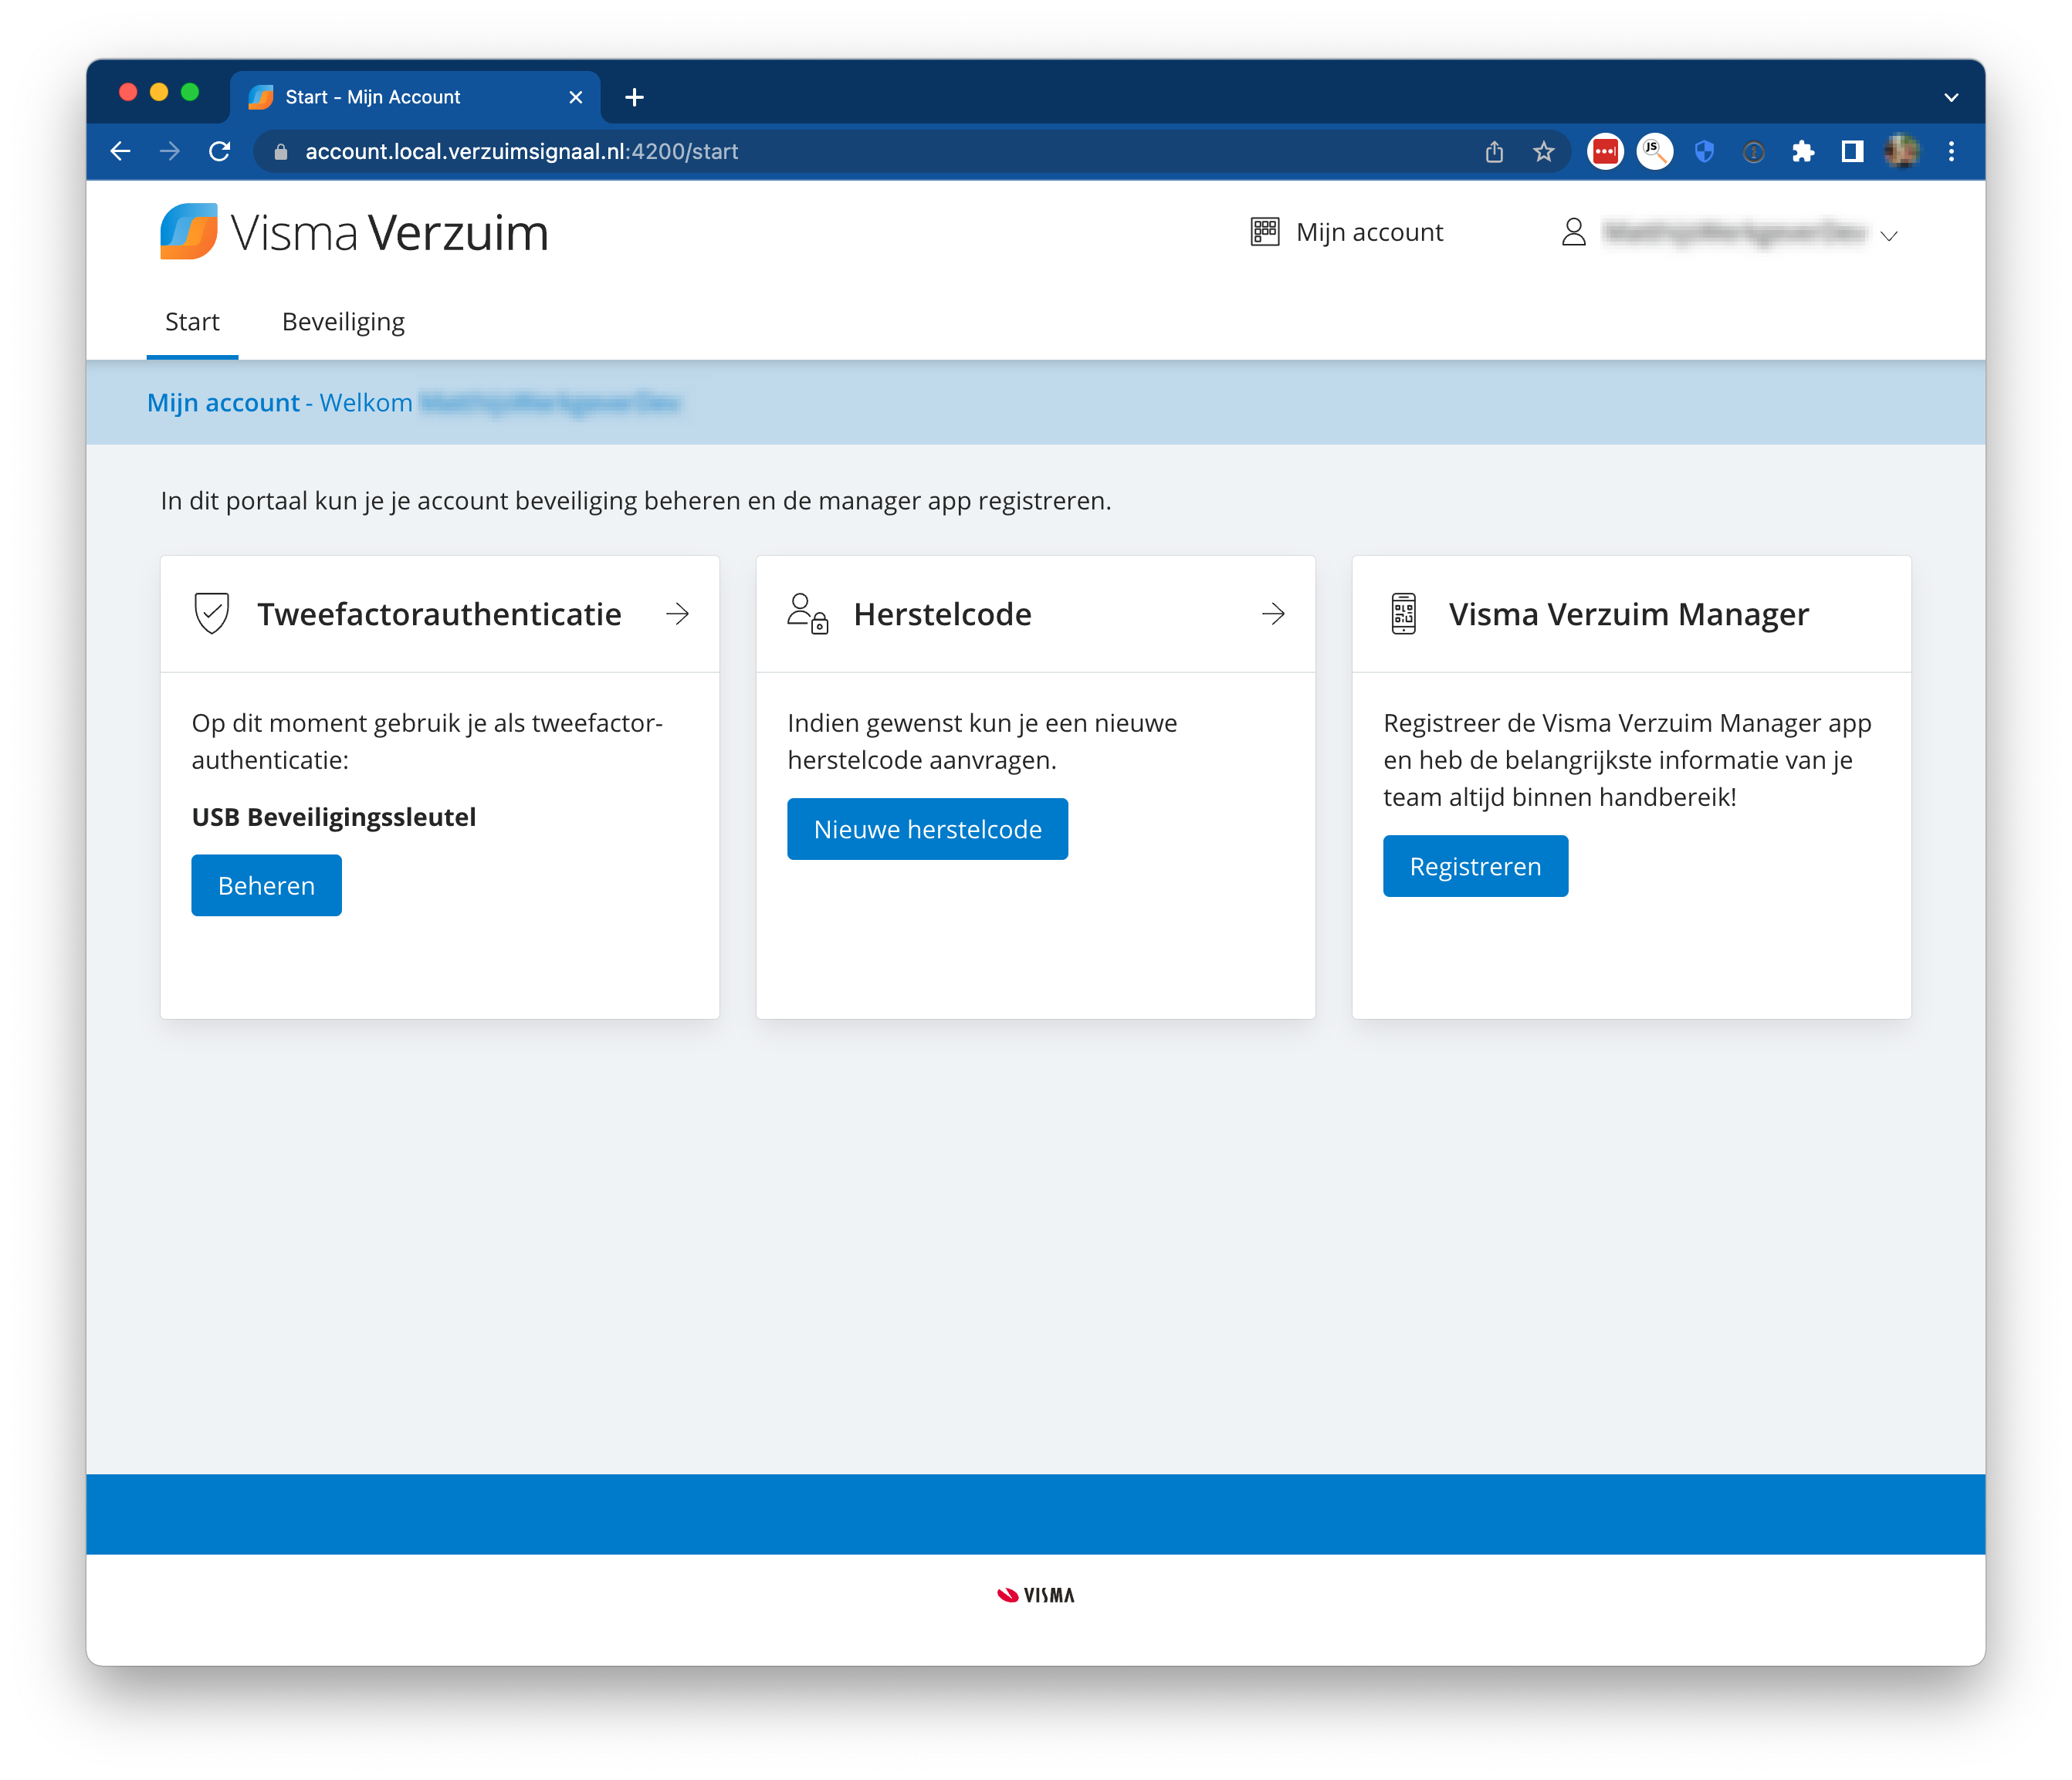The height and width of the screenshot is (1780, 2072).
Task: Click the user profile silhouette icon
Action: pyautogui.click(x=1574, y=232)
